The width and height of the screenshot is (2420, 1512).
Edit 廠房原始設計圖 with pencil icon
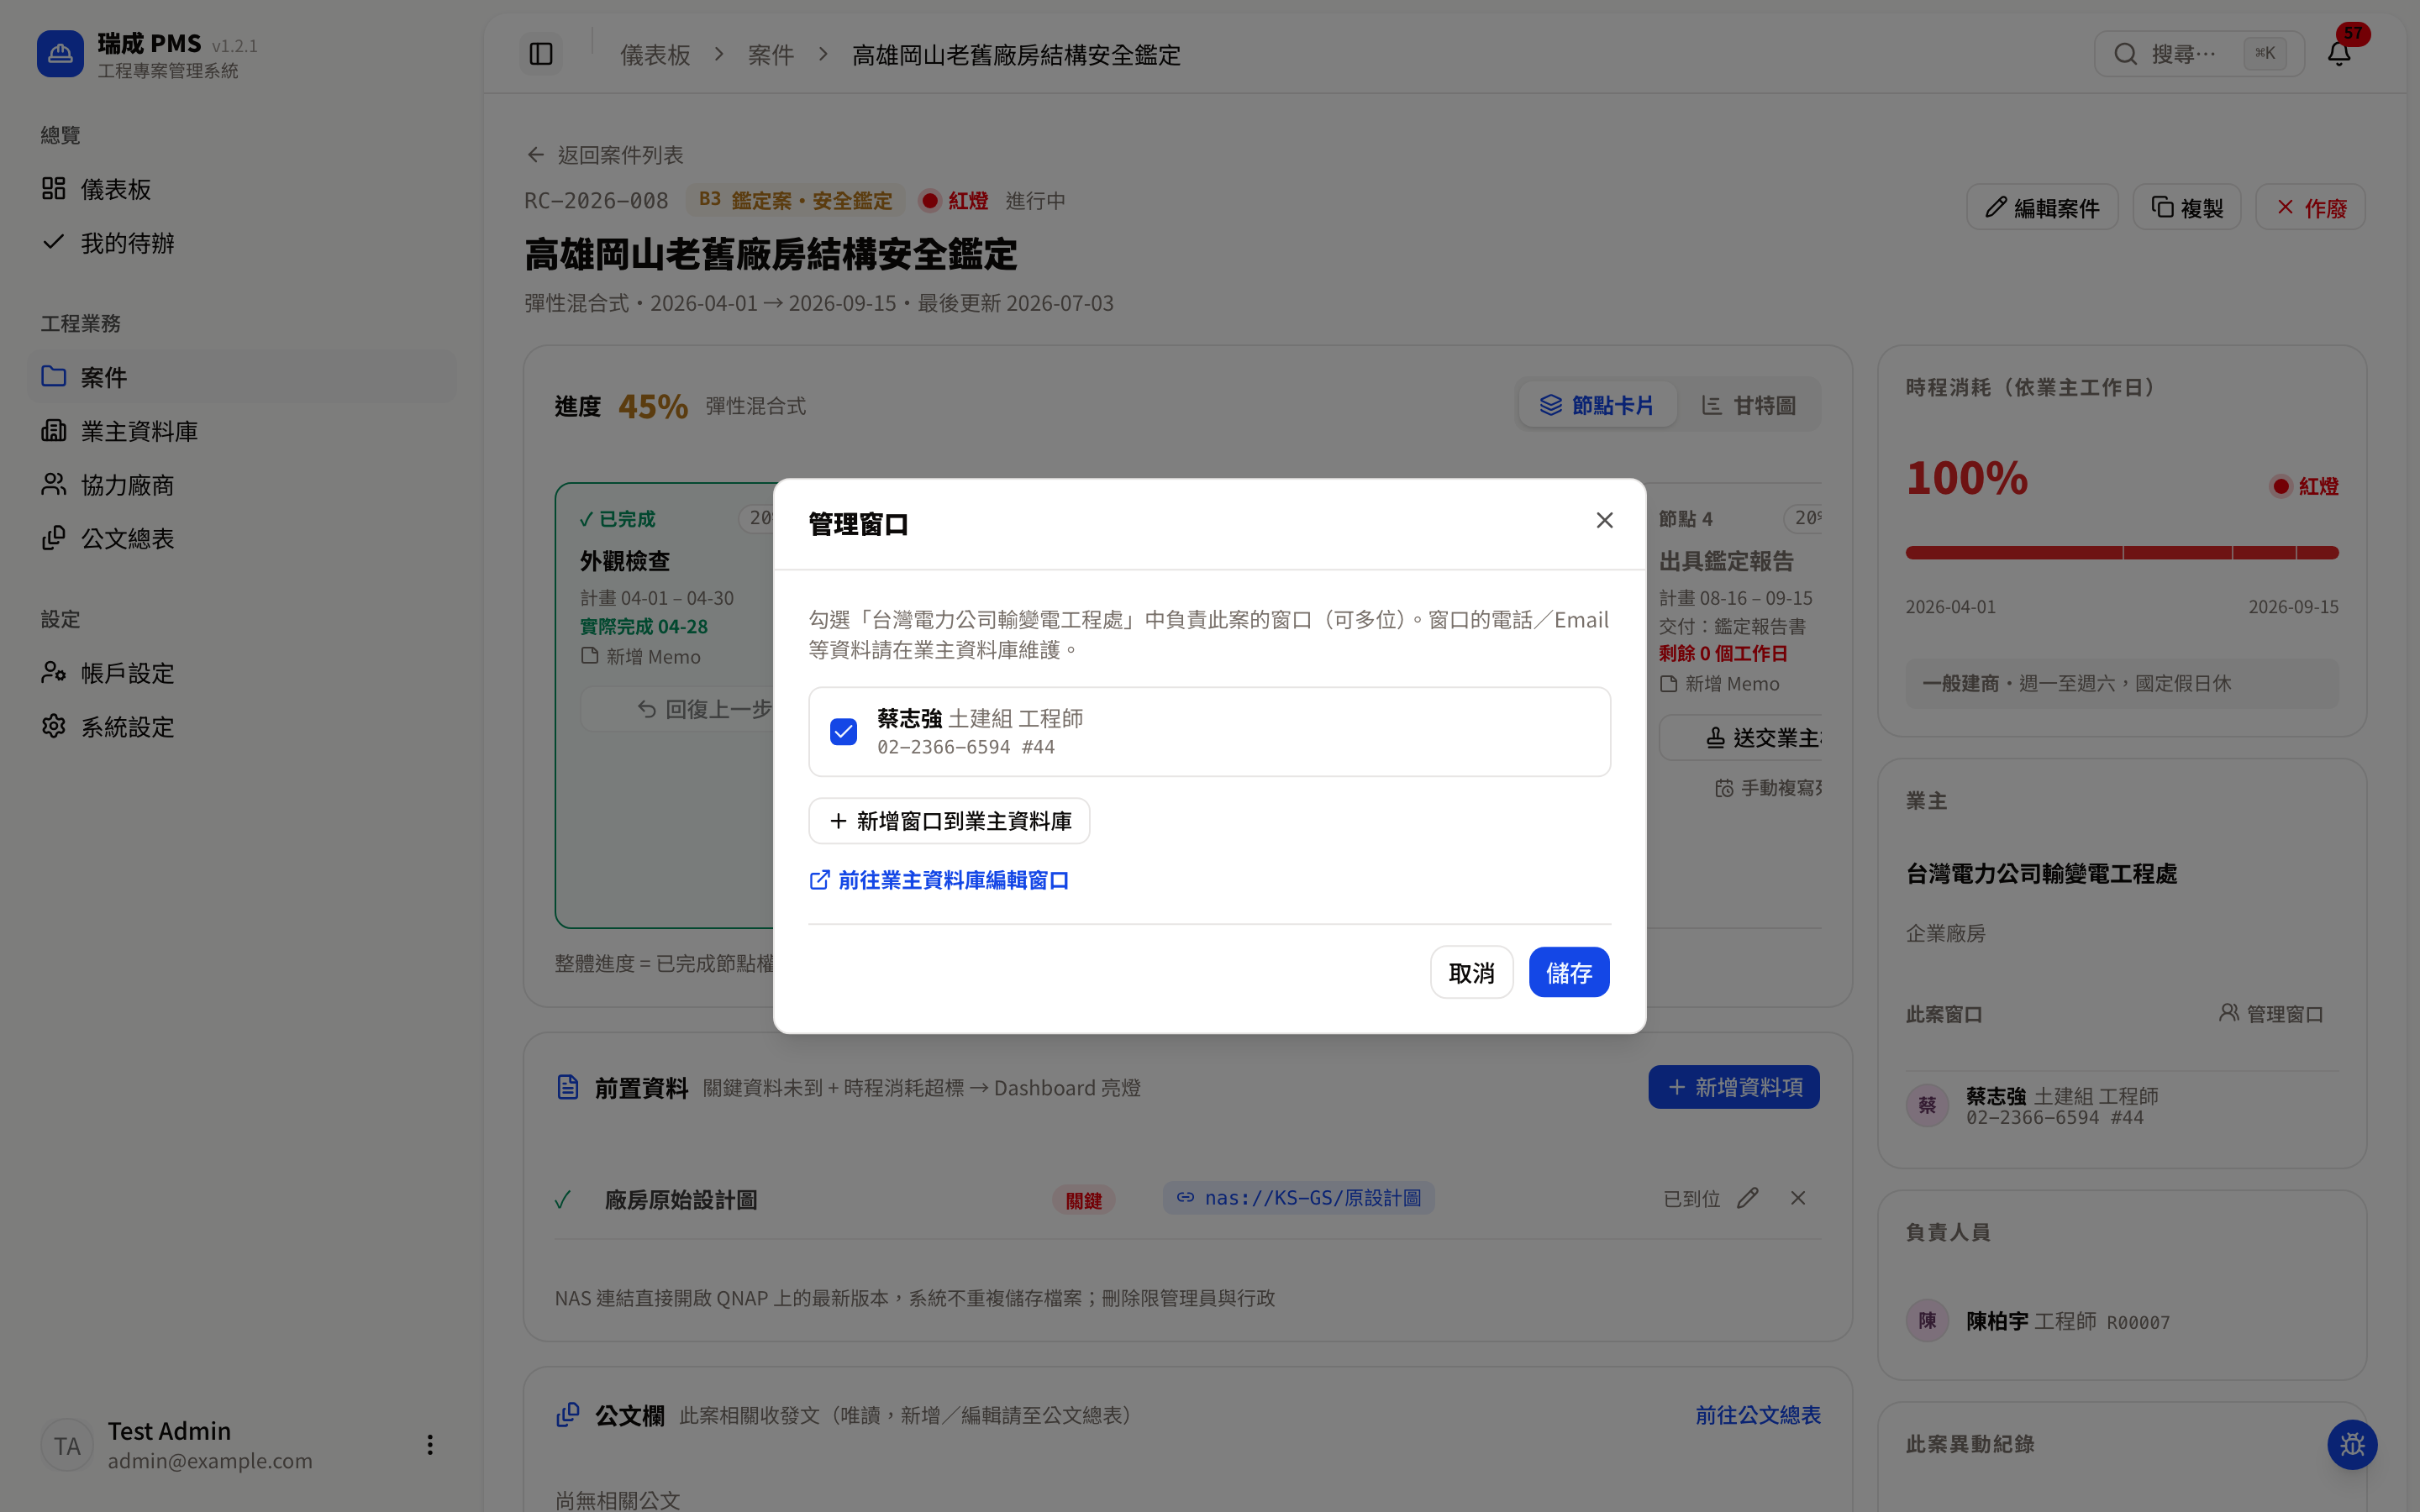coord(1747,1198)
